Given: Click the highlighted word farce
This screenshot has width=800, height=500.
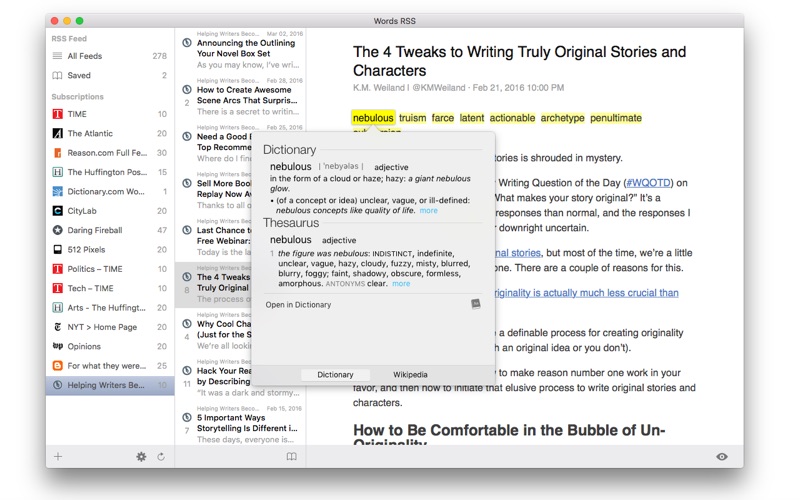Looking at the screenshot, I should coord(442,118).
